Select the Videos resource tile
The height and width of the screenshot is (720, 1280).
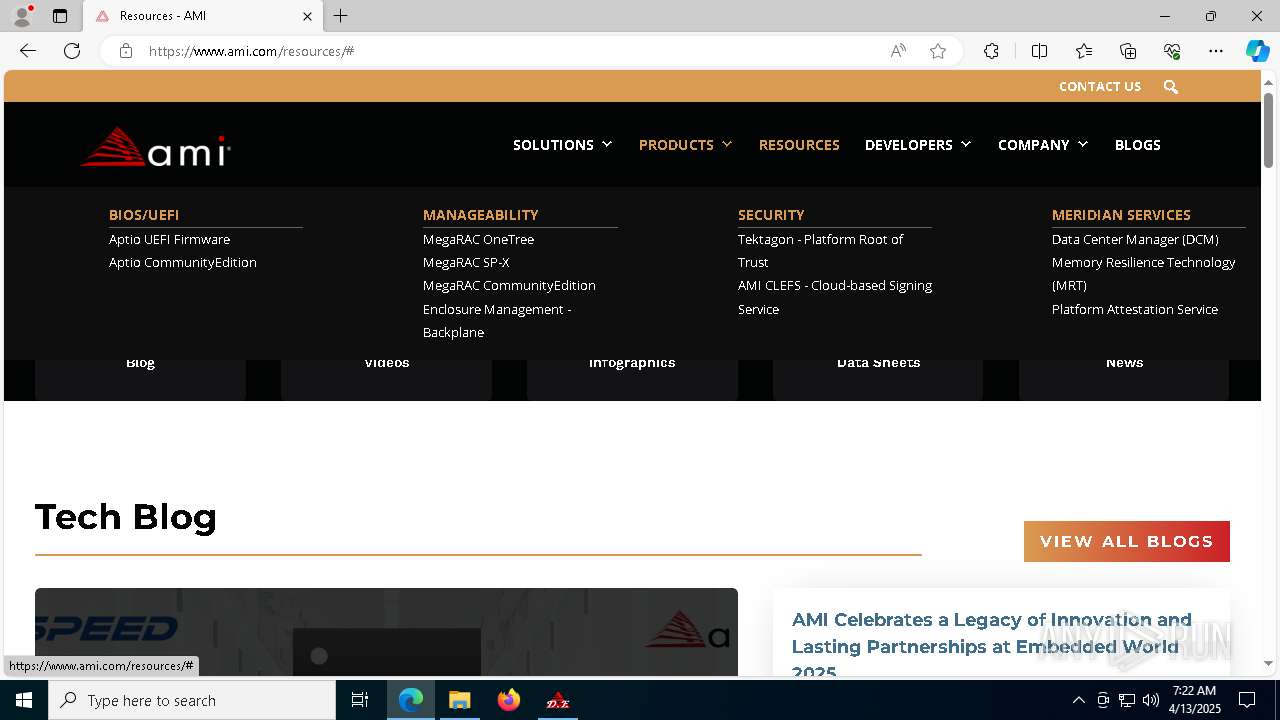pyautogui.click(x=386, y=378)
